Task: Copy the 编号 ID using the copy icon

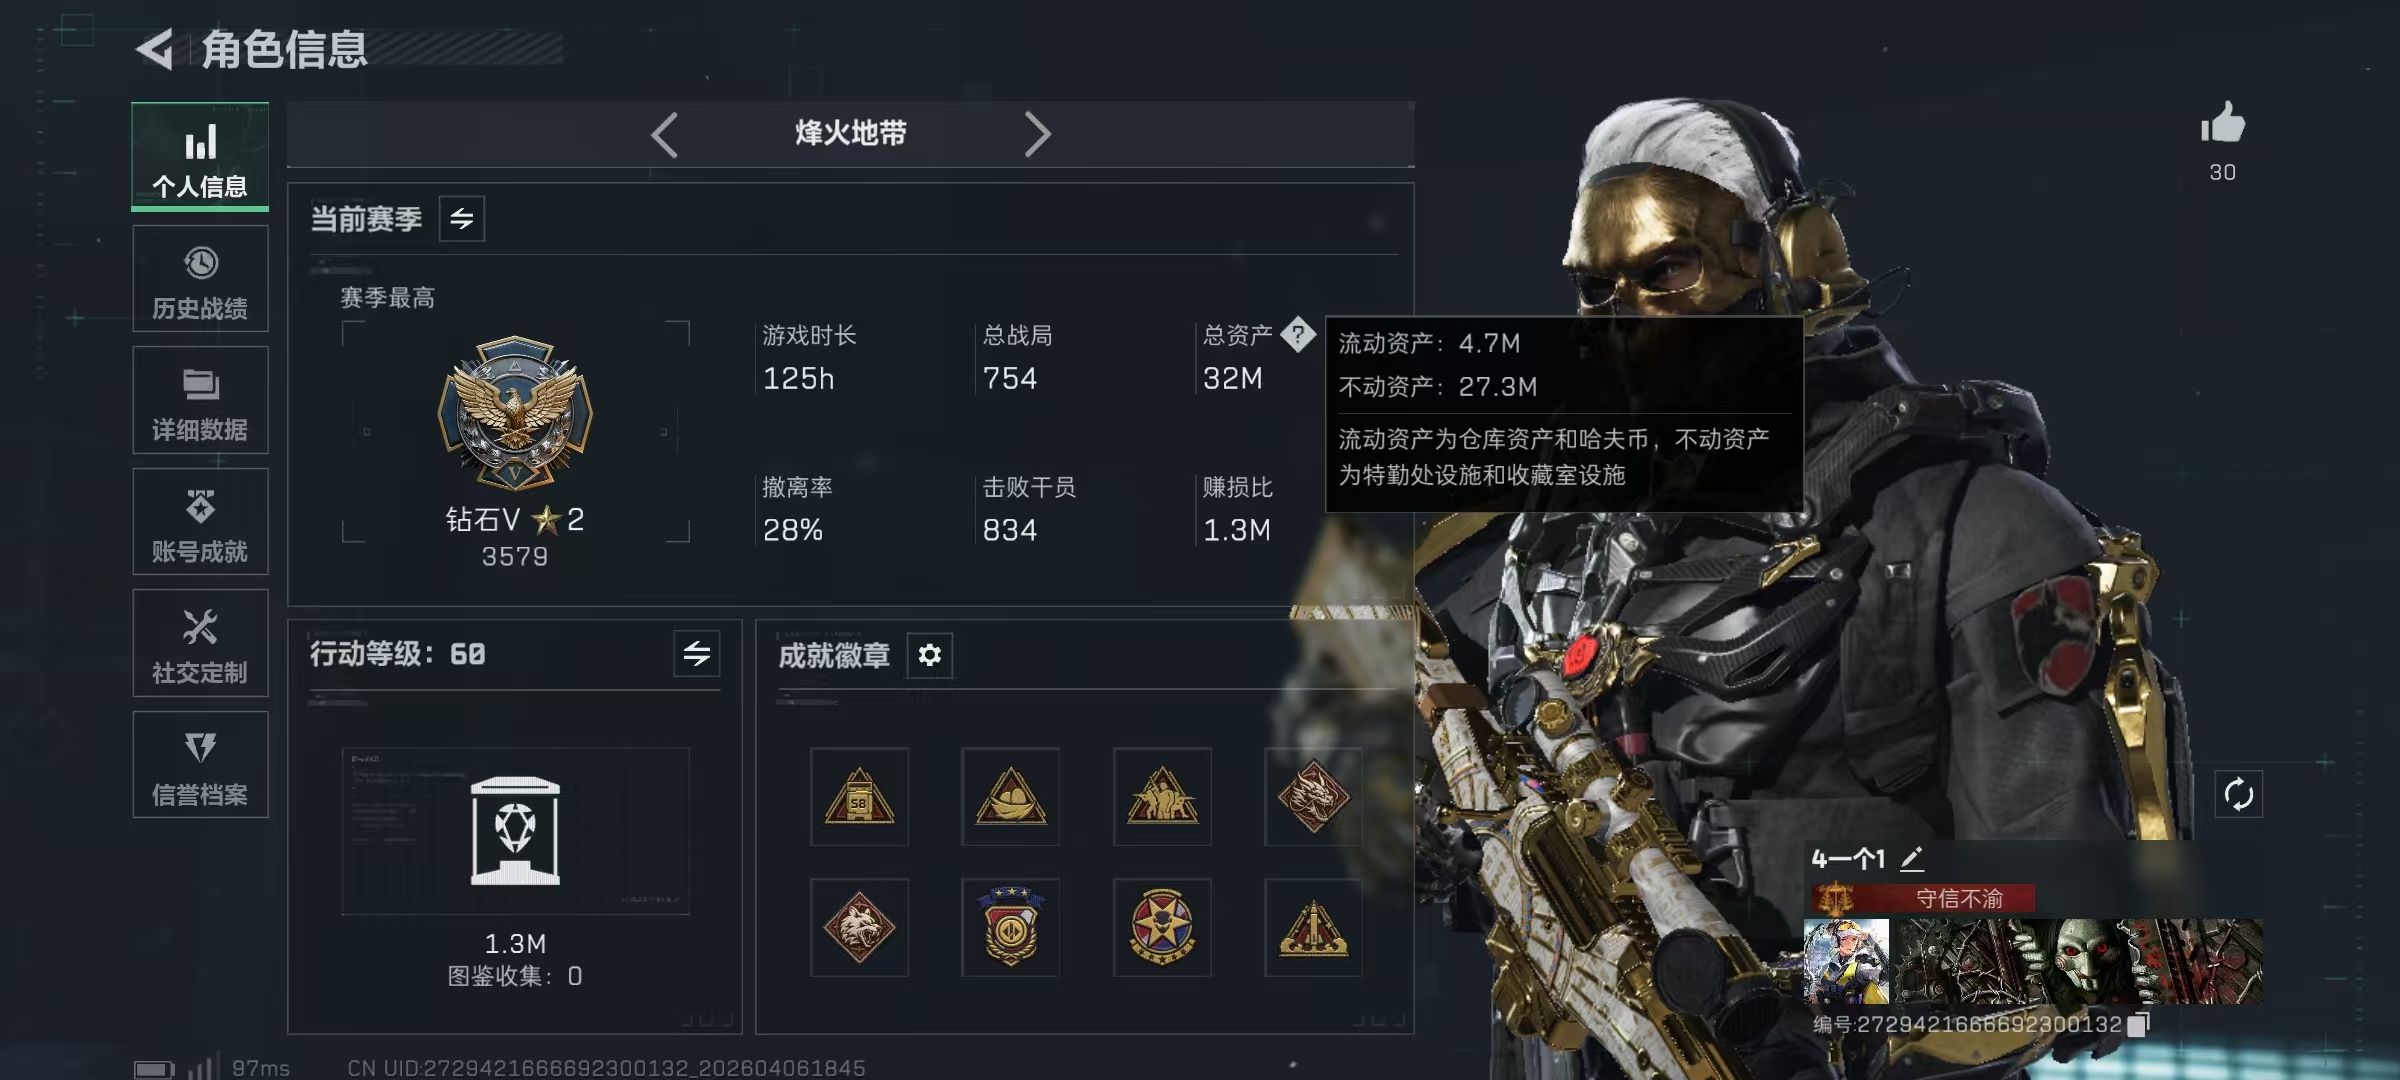Action: tap(2138, 1024)
